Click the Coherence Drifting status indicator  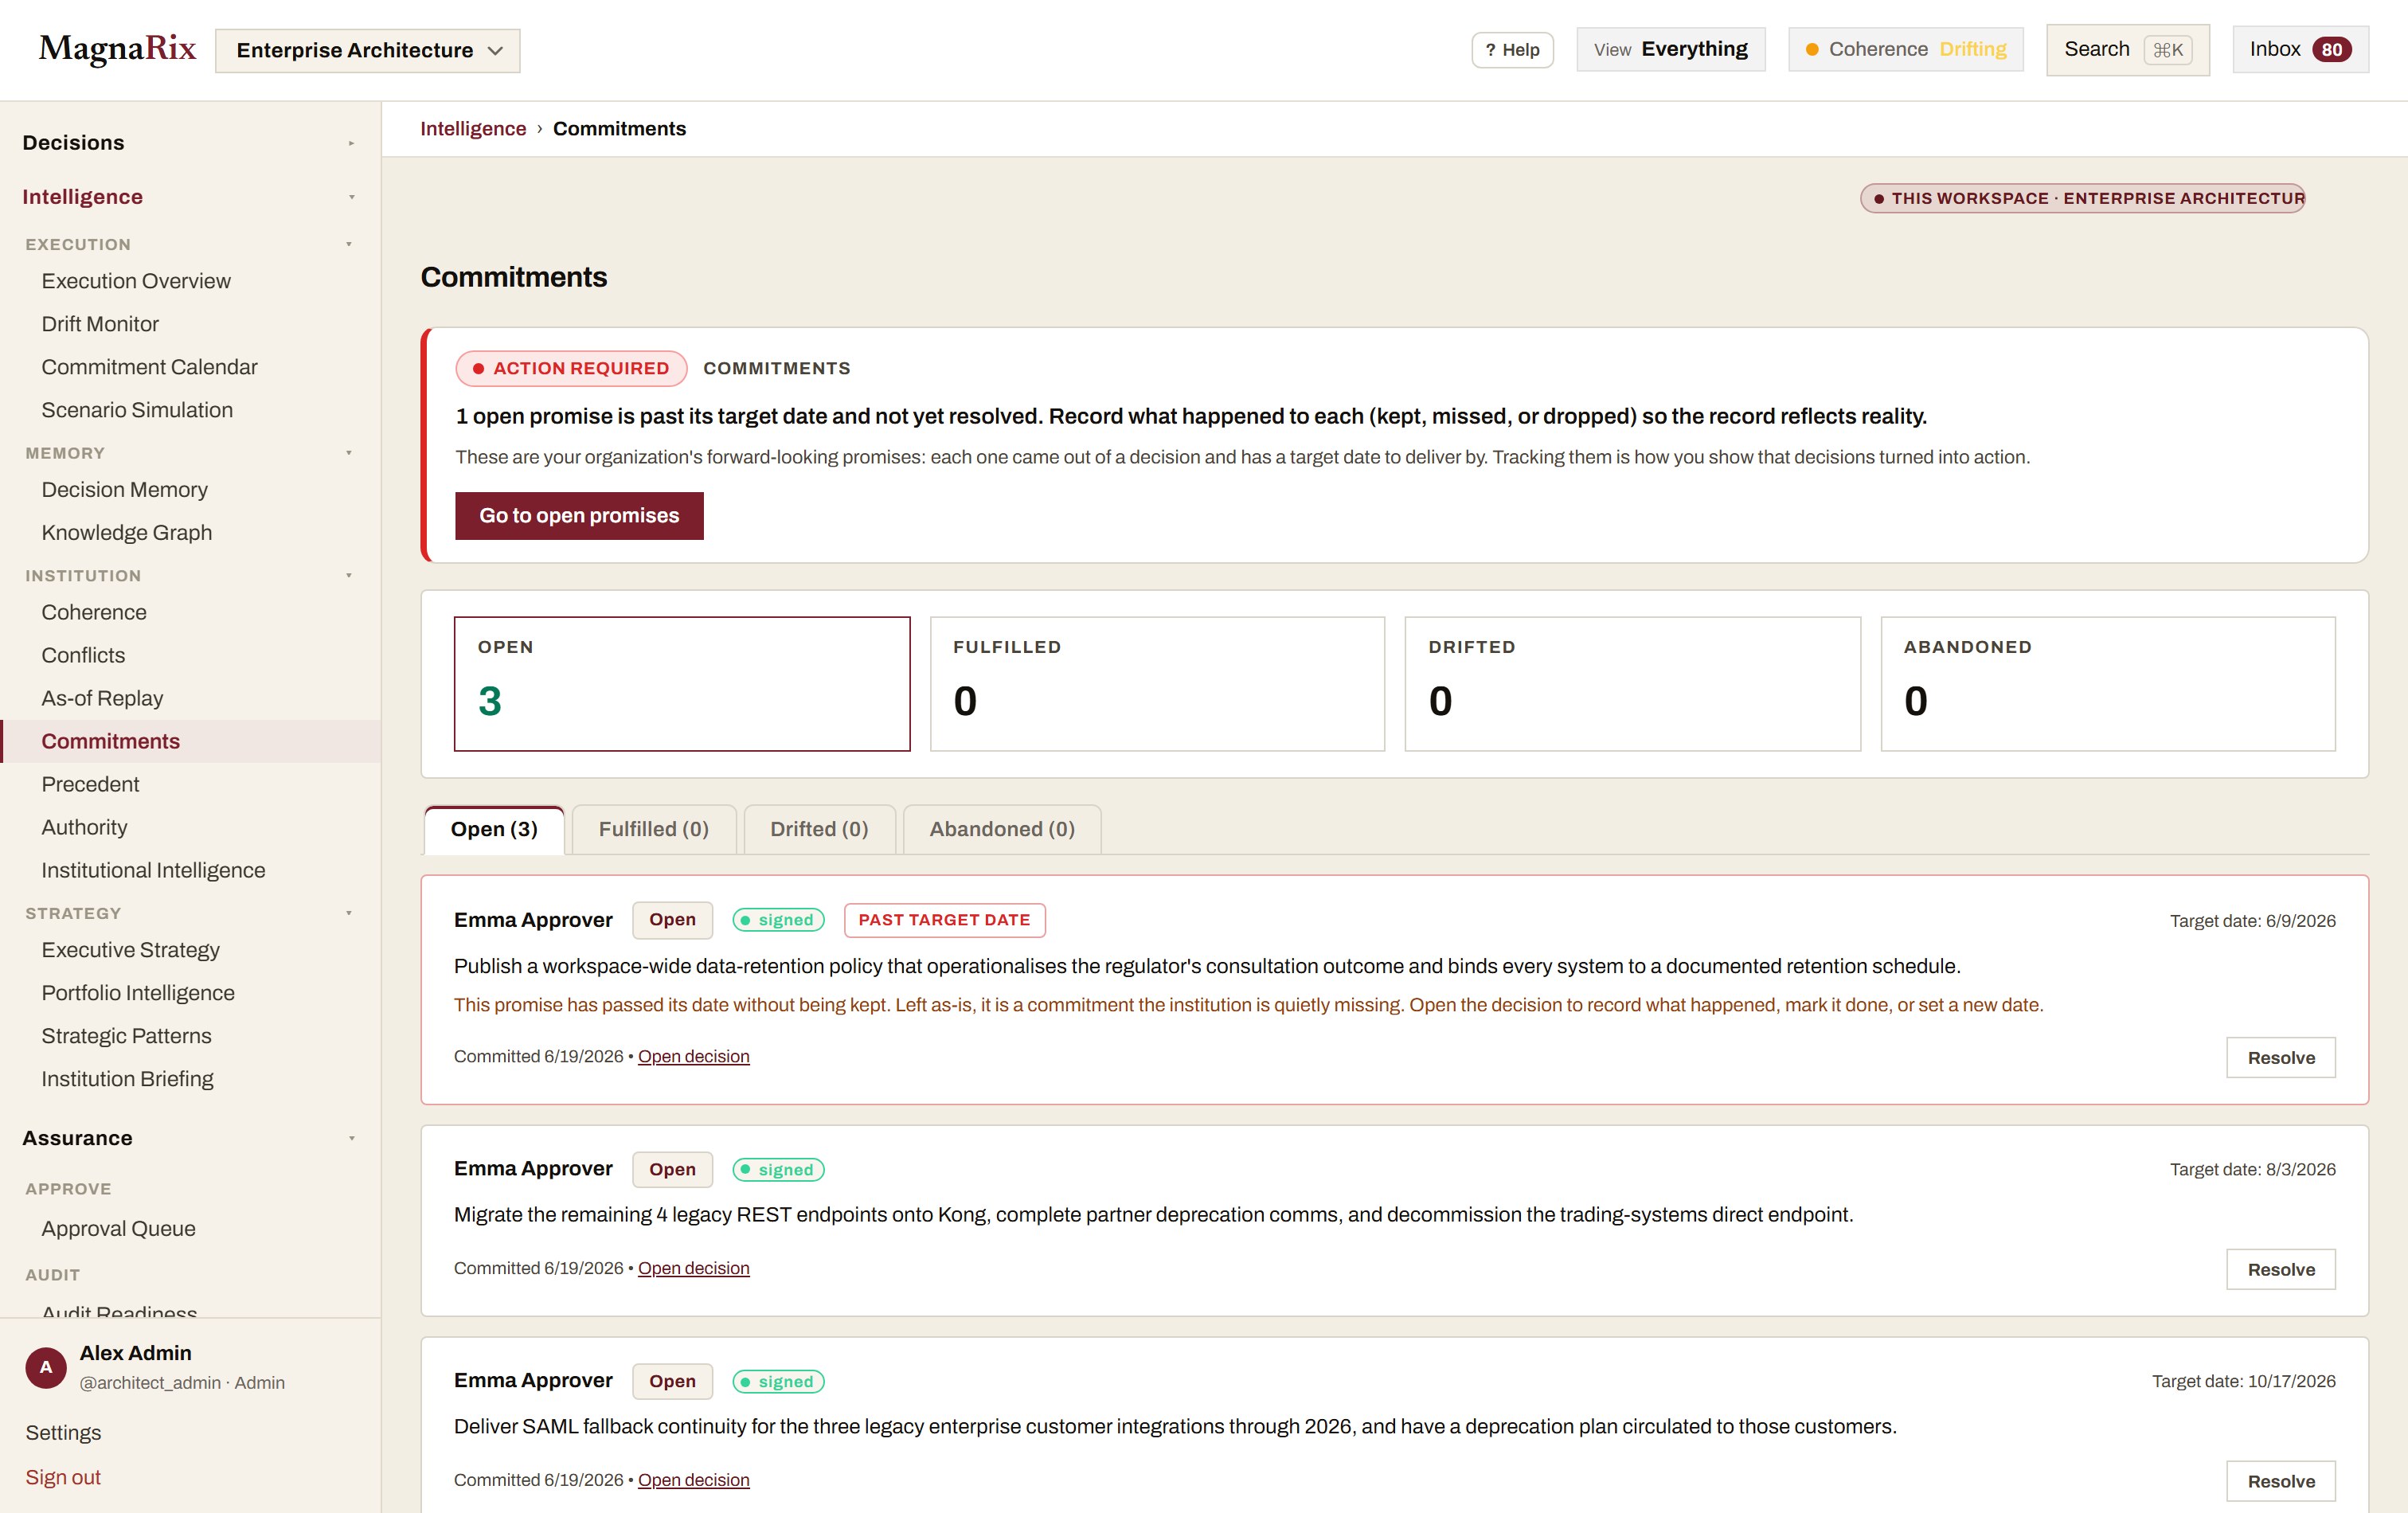tap(1905, 49)
